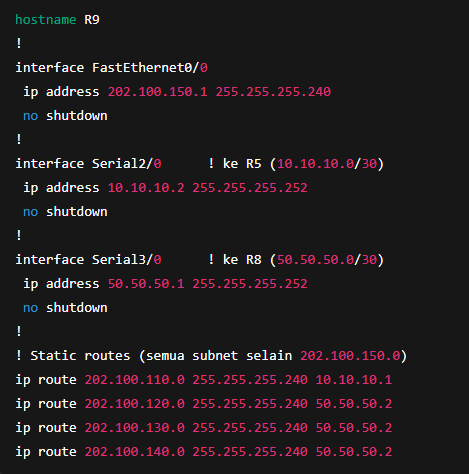This screenshot has width=469, height=474.
Task: Click the 'Static routes' comment heading
Action: [x=80, y=356]
